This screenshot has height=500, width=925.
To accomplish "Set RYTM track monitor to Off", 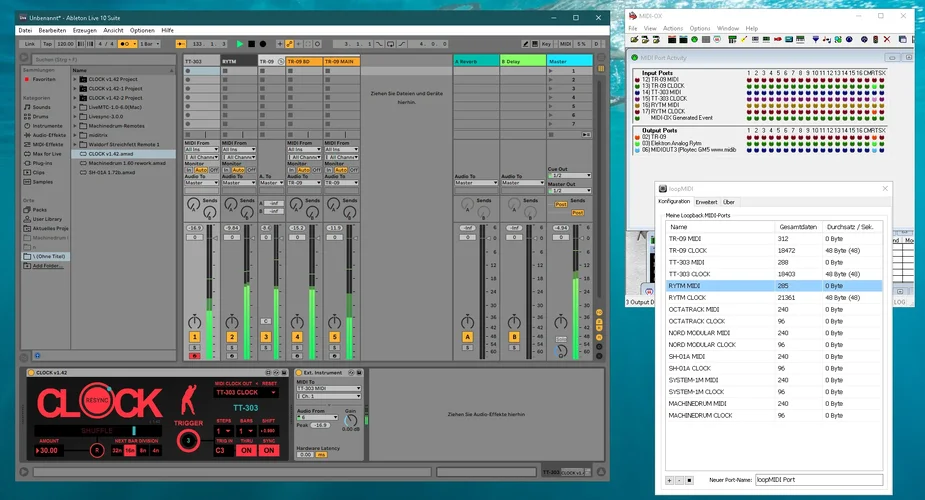I will [x=251, y=170].
